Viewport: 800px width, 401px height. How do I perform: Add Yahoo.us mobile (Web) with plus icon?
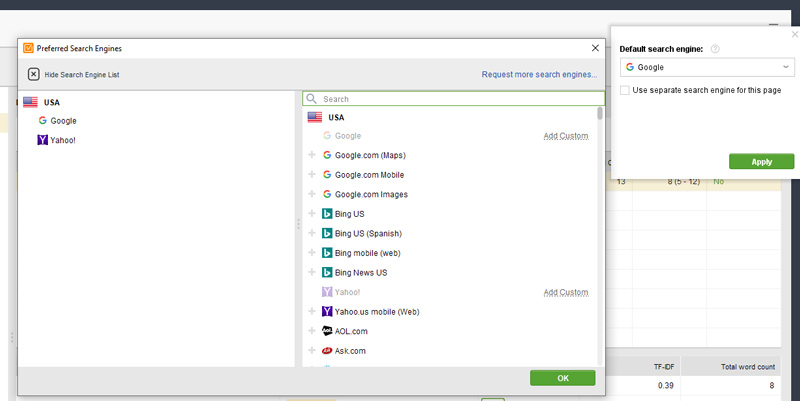(312, 311)
